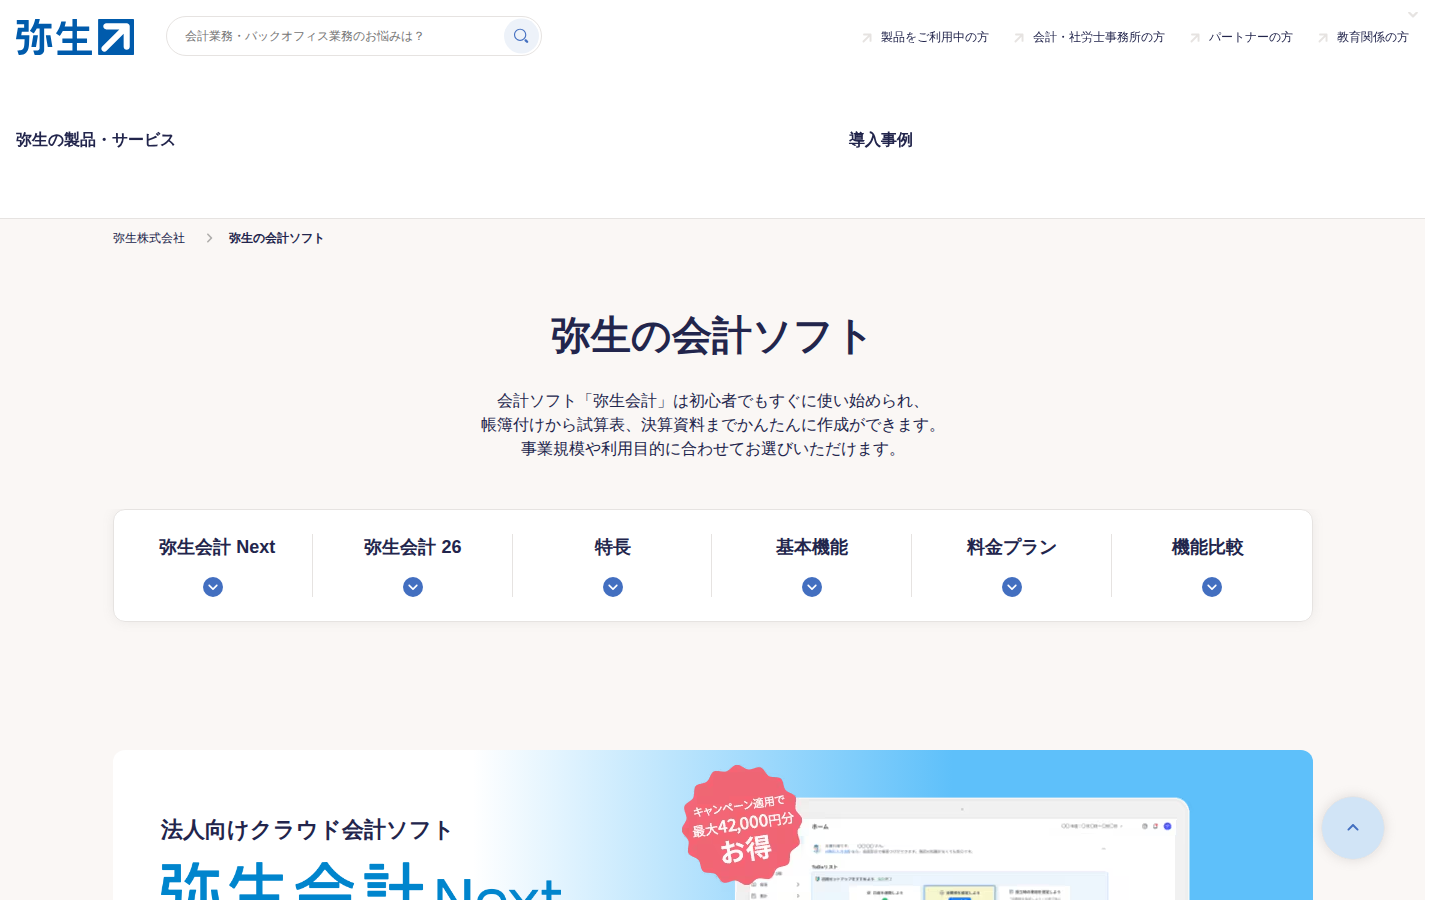The height and width of the screenshot is (900, 1440).
Task: Open パートナーの方 link
Action: pyautogui.click(x=1250, y=37)
